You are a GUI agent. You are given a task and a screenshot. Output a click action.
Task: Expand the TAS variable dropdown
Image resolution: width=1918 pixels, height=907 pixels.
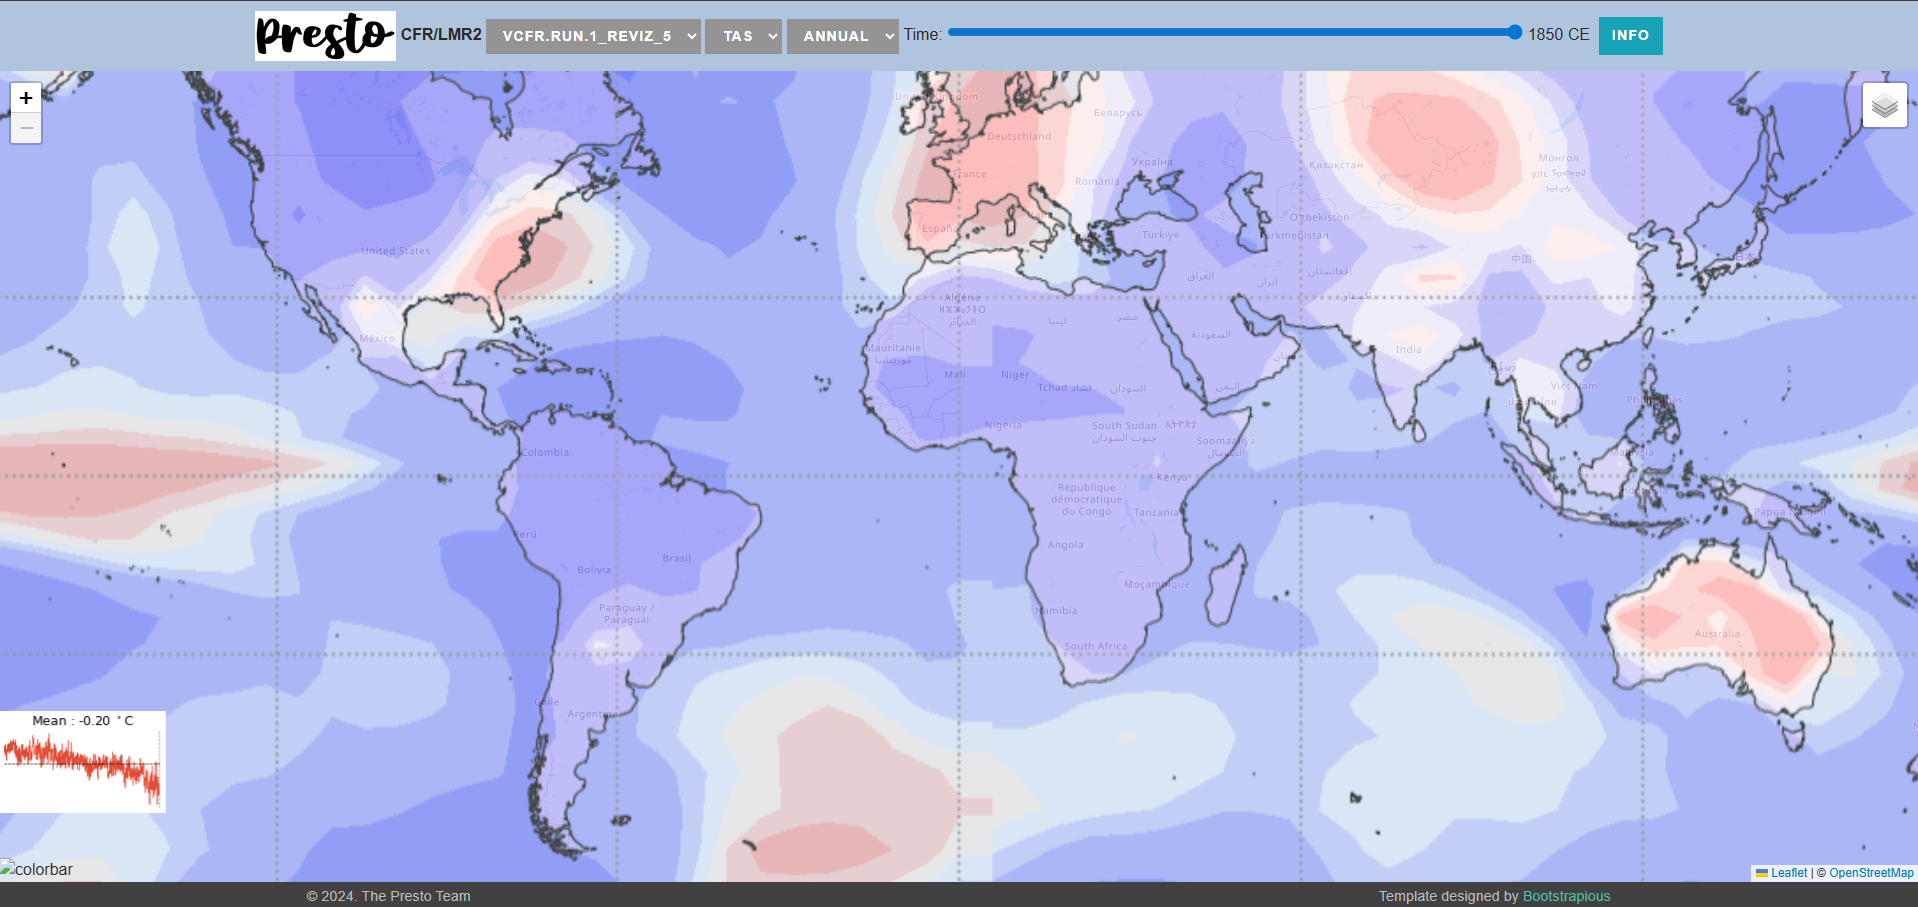(743, 36)
